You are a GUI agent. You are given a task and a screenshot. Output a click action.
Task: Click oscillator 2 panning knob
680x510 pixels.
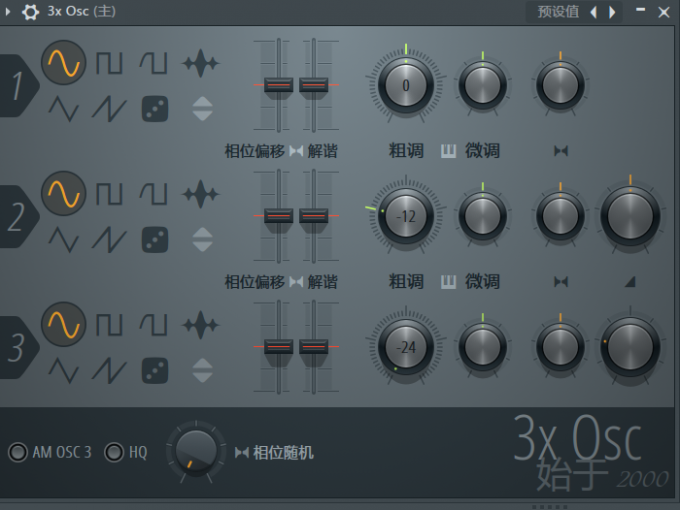tap(560, 216)
